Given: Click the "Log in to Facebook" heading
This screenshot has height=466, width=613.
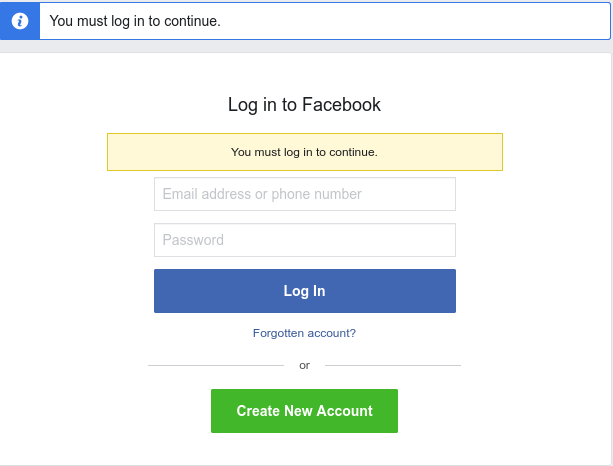Looking at the screenshot, I should click(304, 104).
